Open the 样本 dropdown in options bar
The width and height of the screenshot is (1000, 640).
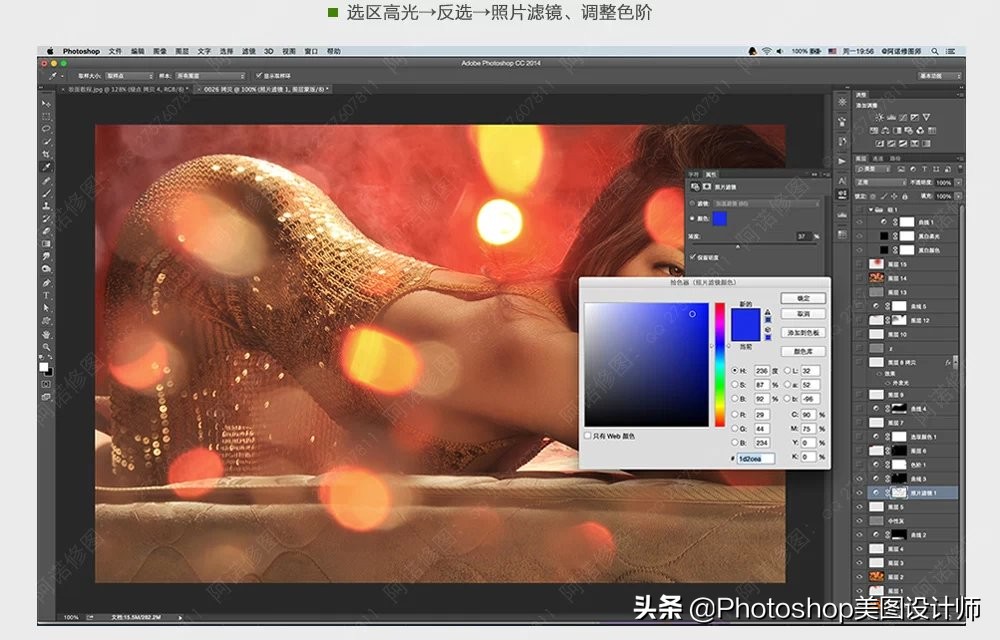(x=210, y=75)
